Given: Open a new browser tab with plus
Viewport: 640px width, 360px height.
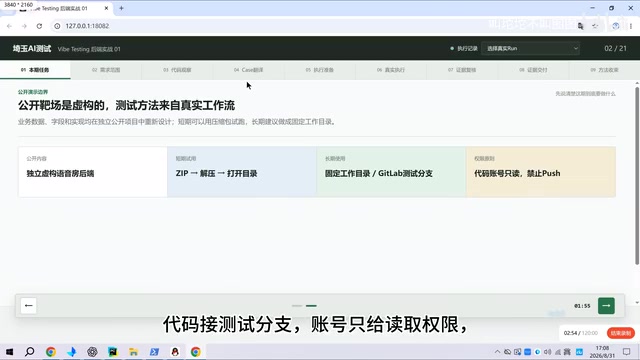Looking at the screenshot, I should pyautogui.click(x=121, y=8).
